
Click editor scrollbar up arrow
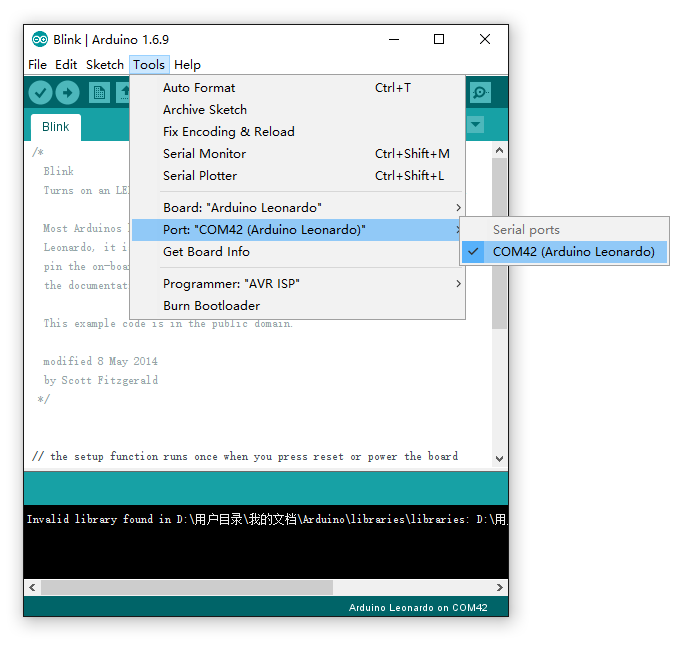coord(499,151)
